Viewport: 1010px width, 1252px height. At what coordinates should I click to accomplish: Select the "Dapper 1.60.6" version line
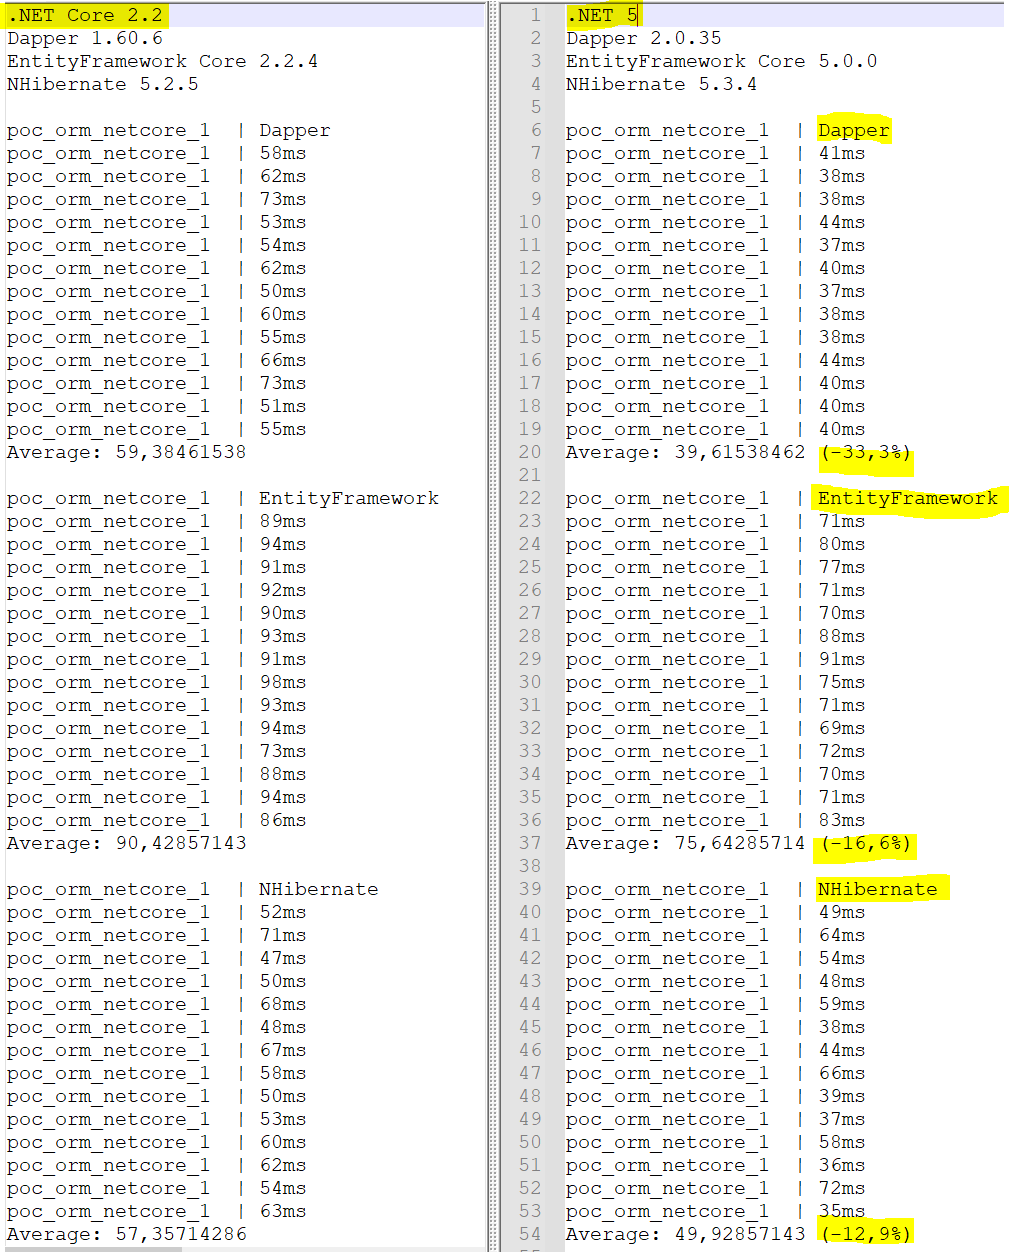pyautogui.click(x=85, y=38)
